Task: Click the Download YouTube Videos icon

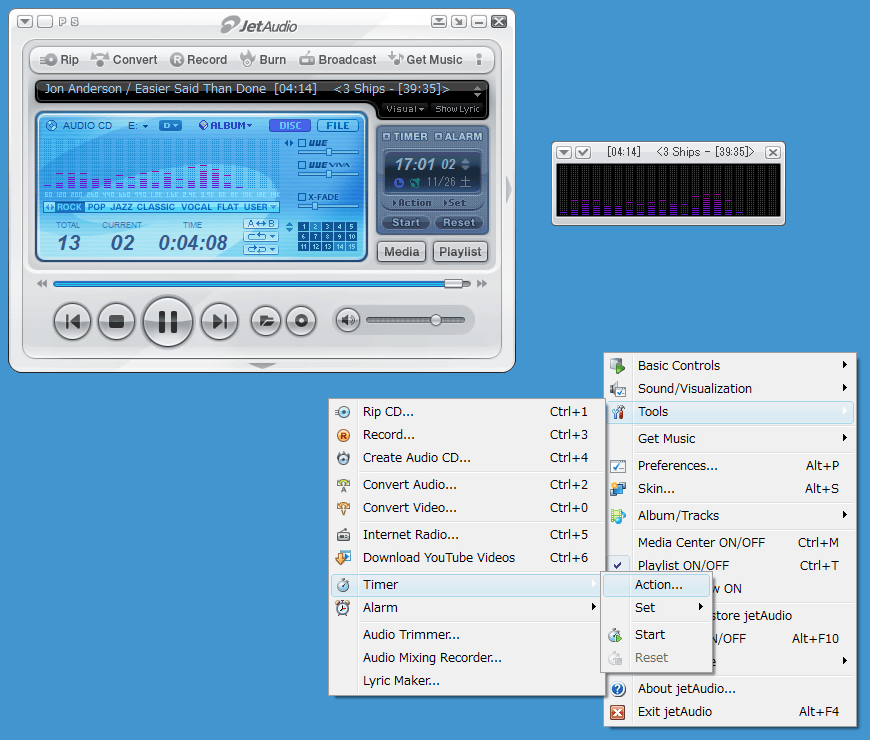Action: coord(343,557)
